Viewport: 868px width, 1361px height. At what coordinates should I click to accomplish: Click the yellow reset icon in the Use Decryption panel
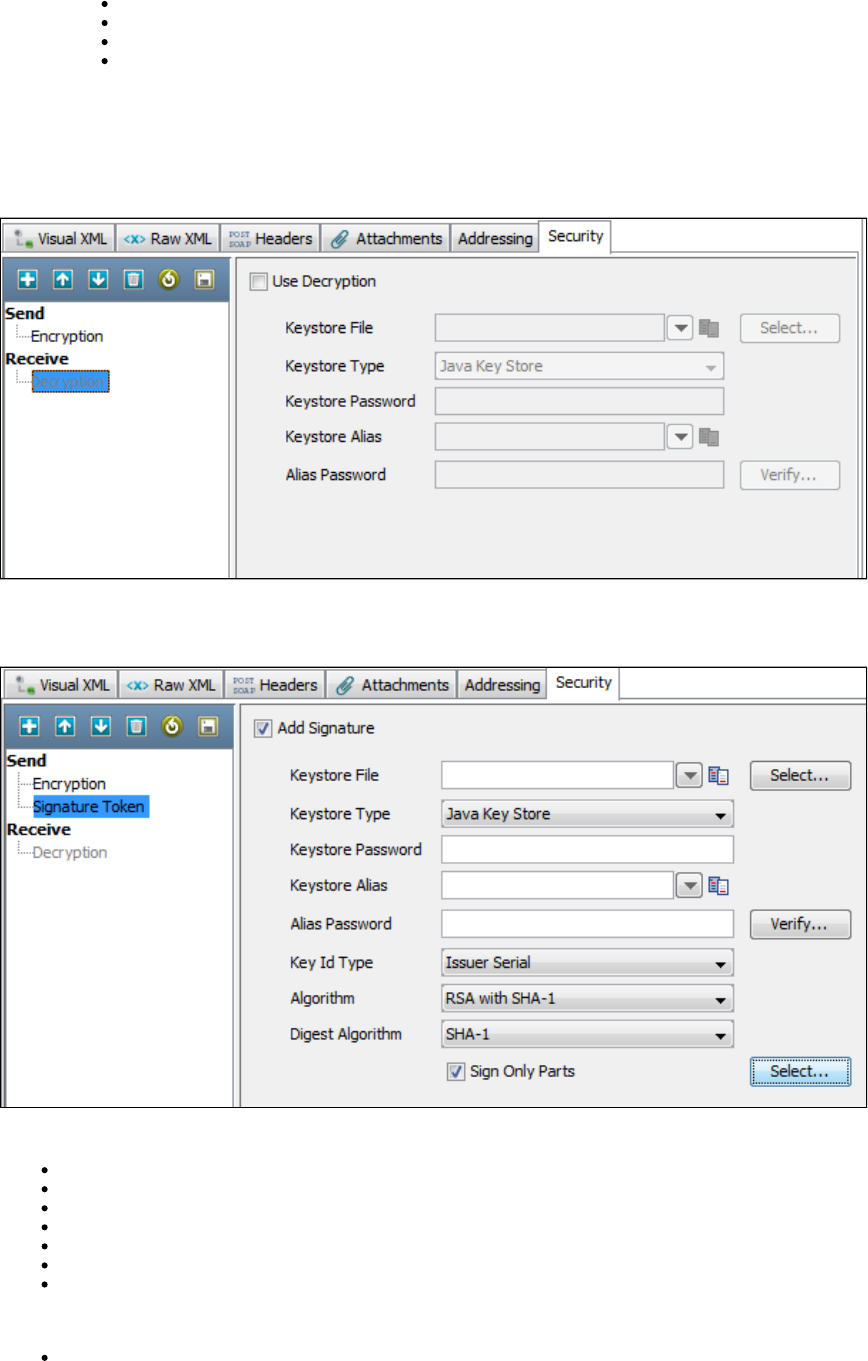click(x=168, y=279)
